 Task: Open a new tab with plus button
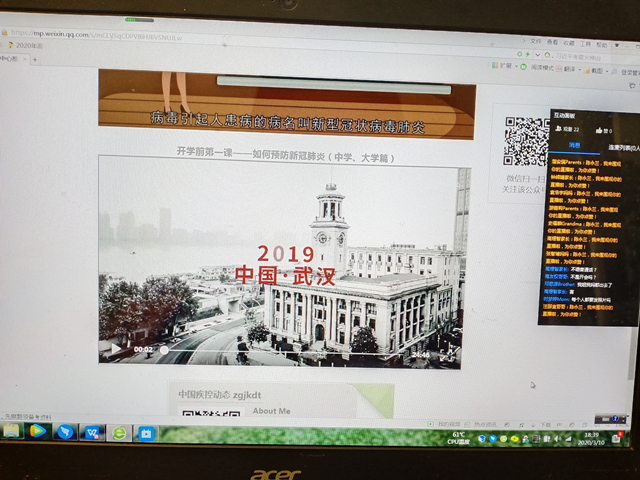[35, 60]
